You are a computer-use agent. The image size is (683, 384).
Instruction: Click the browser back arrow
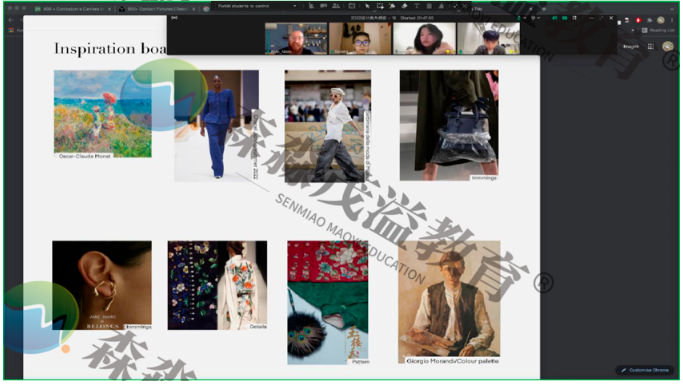pos(11,20)
